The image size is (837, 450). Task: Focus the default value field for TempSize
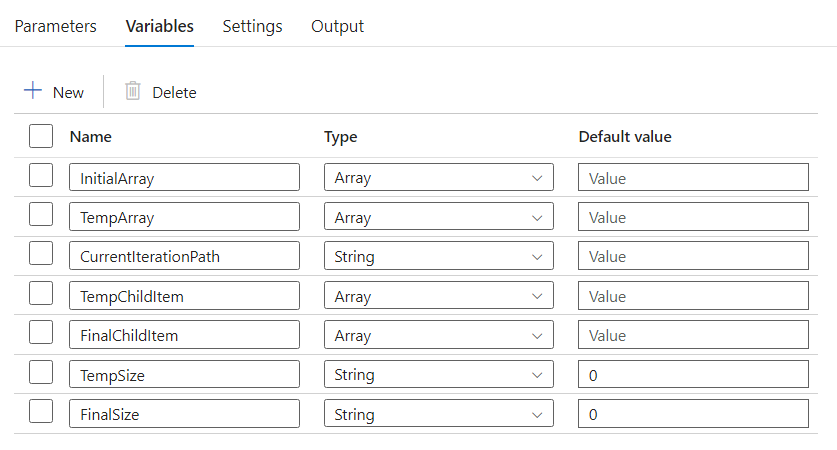693,374
